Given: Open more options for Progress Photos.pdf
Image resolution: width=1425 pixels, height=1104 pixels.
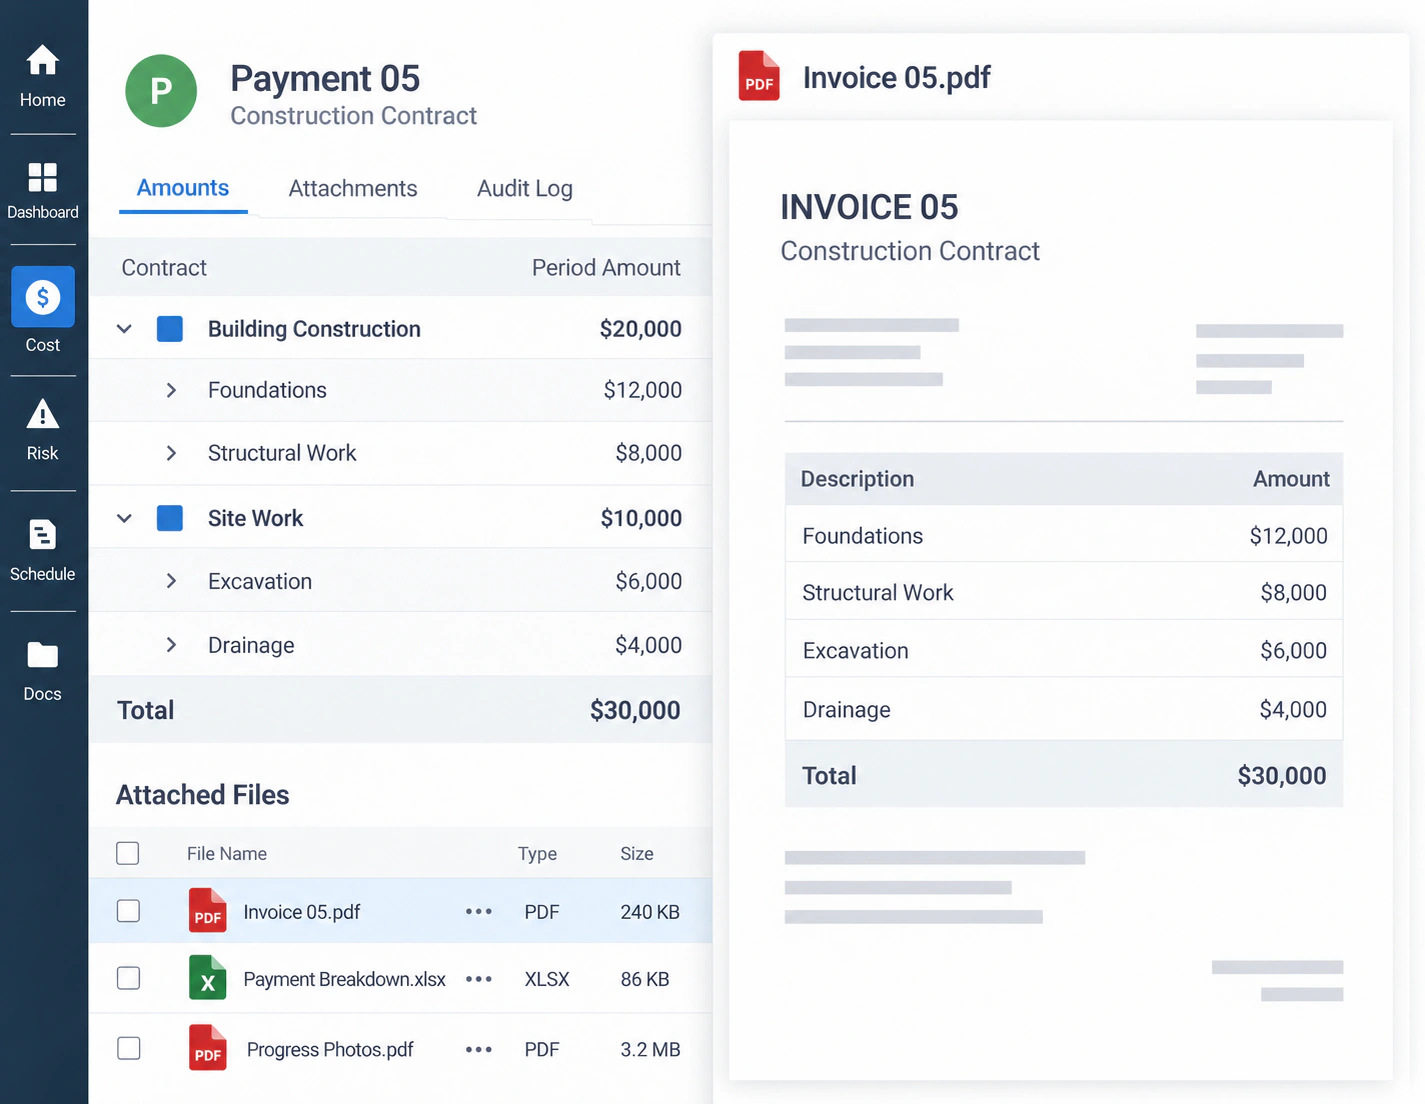Looking at the screenshot, I should click(x=479, y=1049).
